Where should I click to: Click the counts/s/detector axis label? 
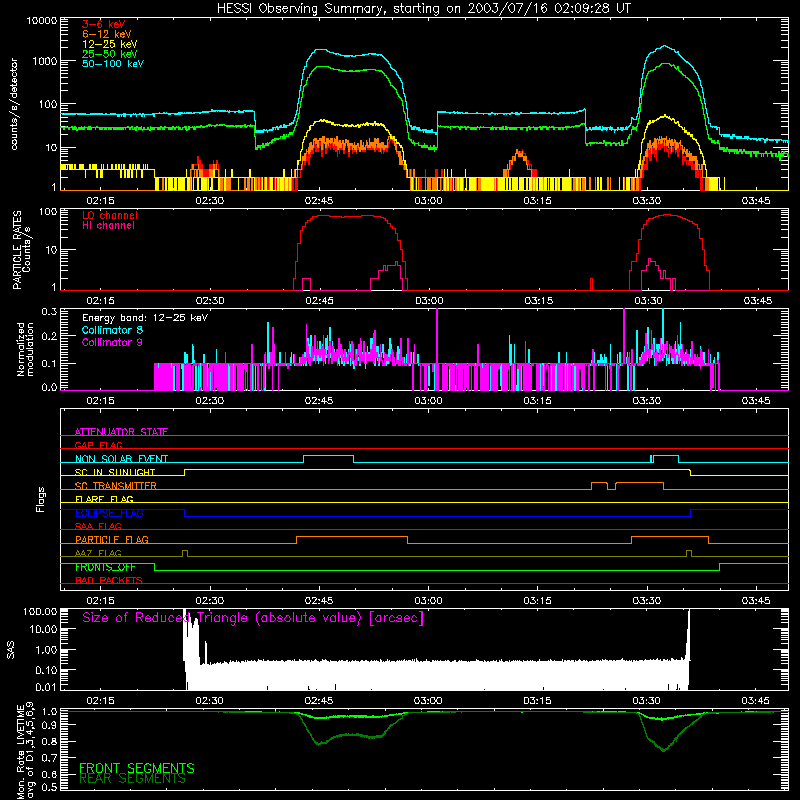pyautogui.click(x=14, y=104)
